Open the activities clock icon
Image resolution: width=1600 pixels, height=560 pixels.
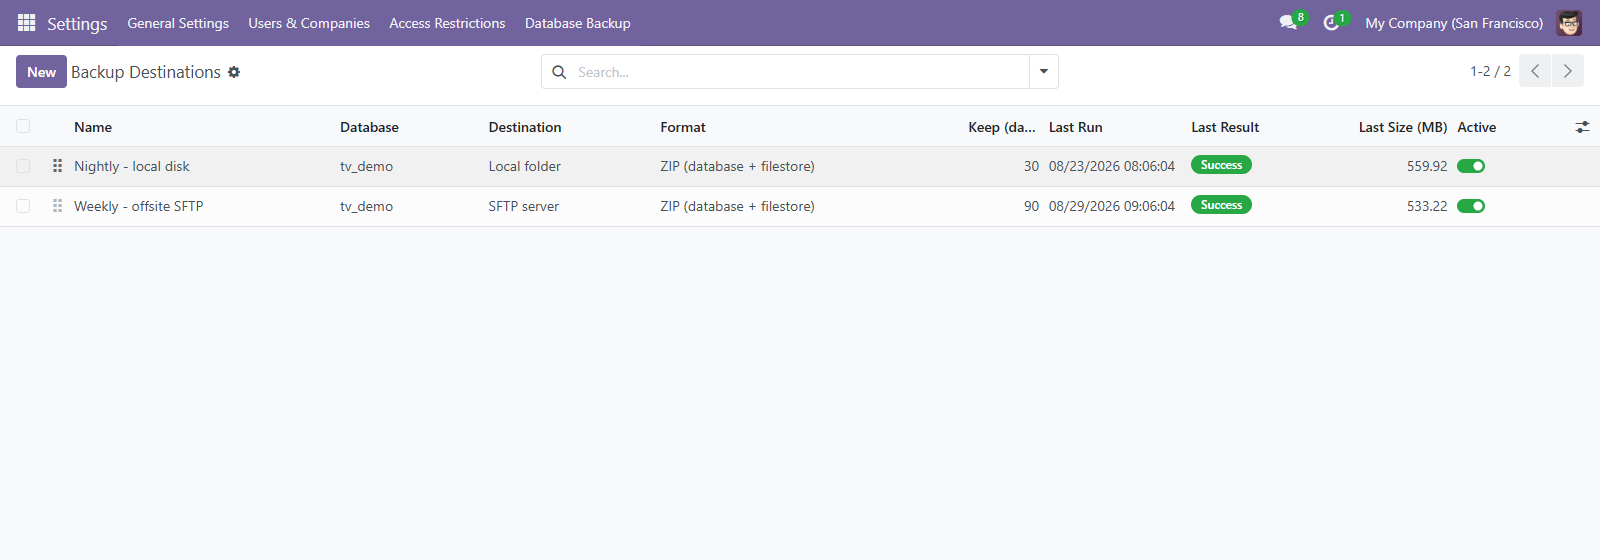tap(1331, 23)
